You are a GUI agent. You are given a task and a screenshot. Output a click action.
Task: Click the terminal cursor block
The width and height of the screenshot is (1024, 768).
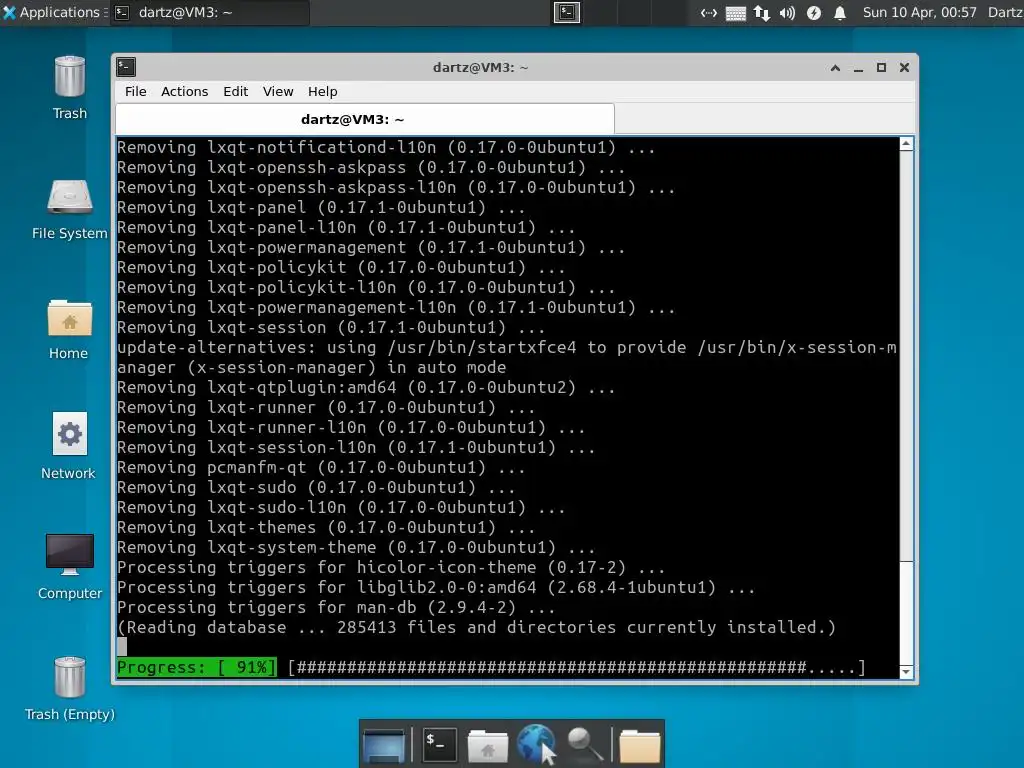(122, 647)
